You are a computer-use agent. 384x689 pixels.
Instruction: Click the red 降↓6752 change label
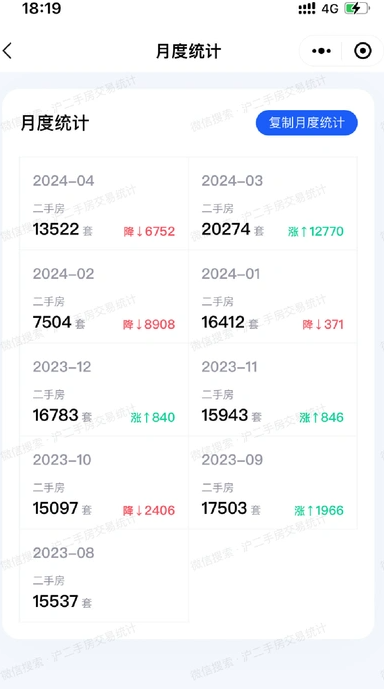pyautogui.click(x=149, y=232)
